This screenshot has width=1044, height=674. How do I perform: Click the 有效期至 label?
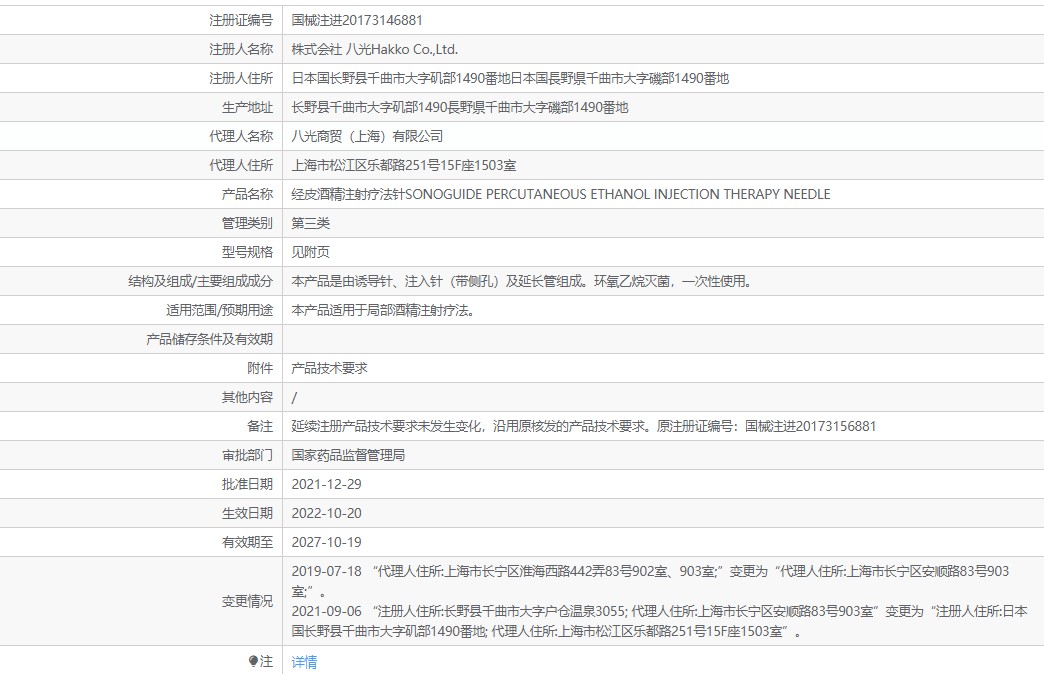[247, 542]
